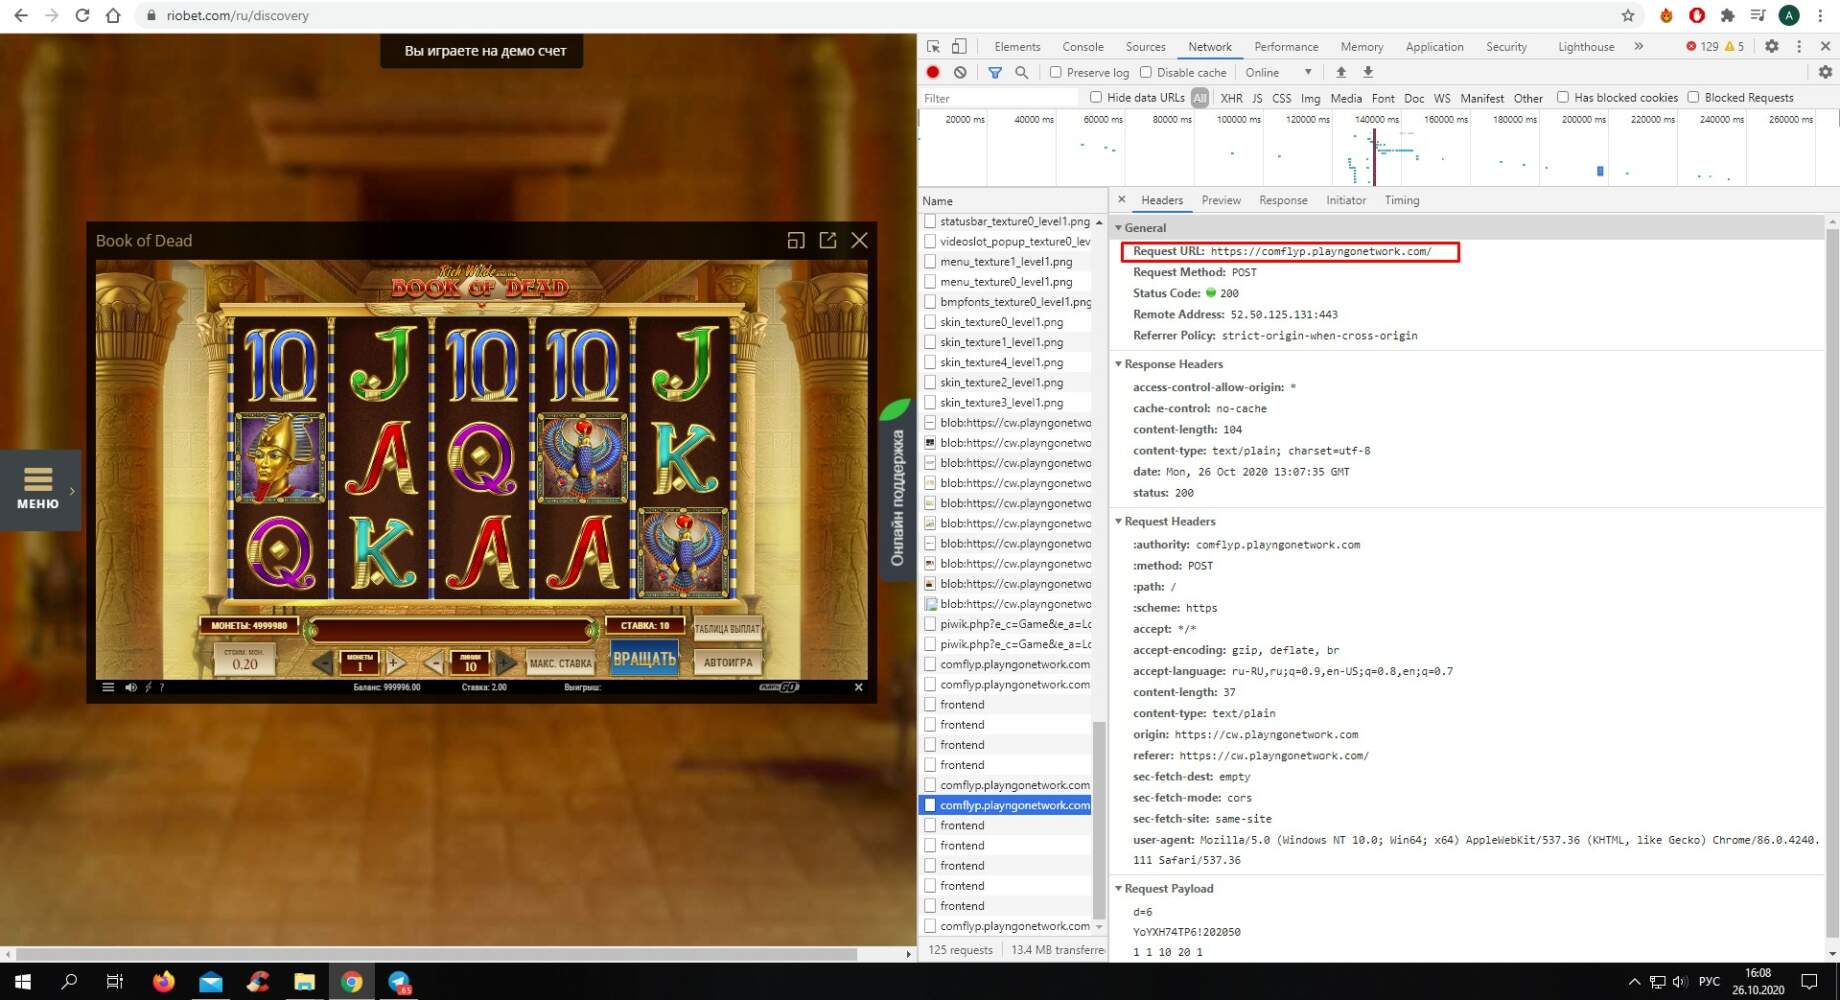1840x1000 pixels.
Task: Enable Disable cache checkbox
Action: pos(1146,72)
